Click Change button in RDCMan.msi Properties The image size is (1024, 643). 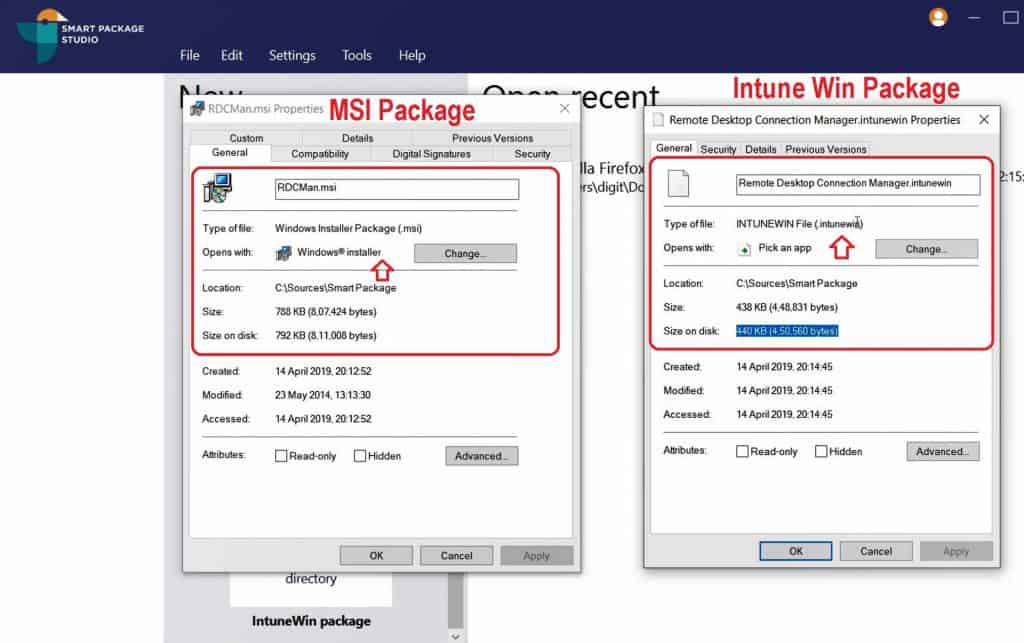point(466,253)
